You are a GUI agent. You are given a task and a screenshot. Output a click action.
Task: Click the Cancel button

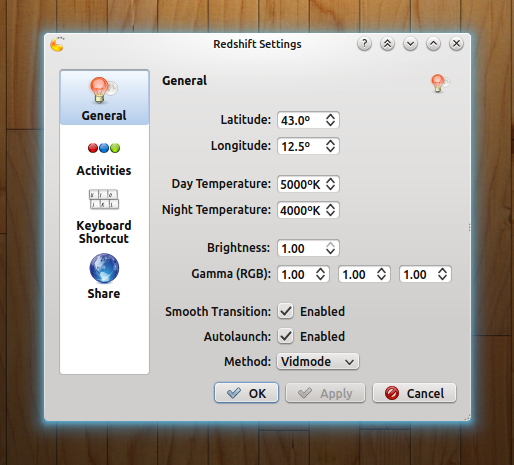coord(414,393)
